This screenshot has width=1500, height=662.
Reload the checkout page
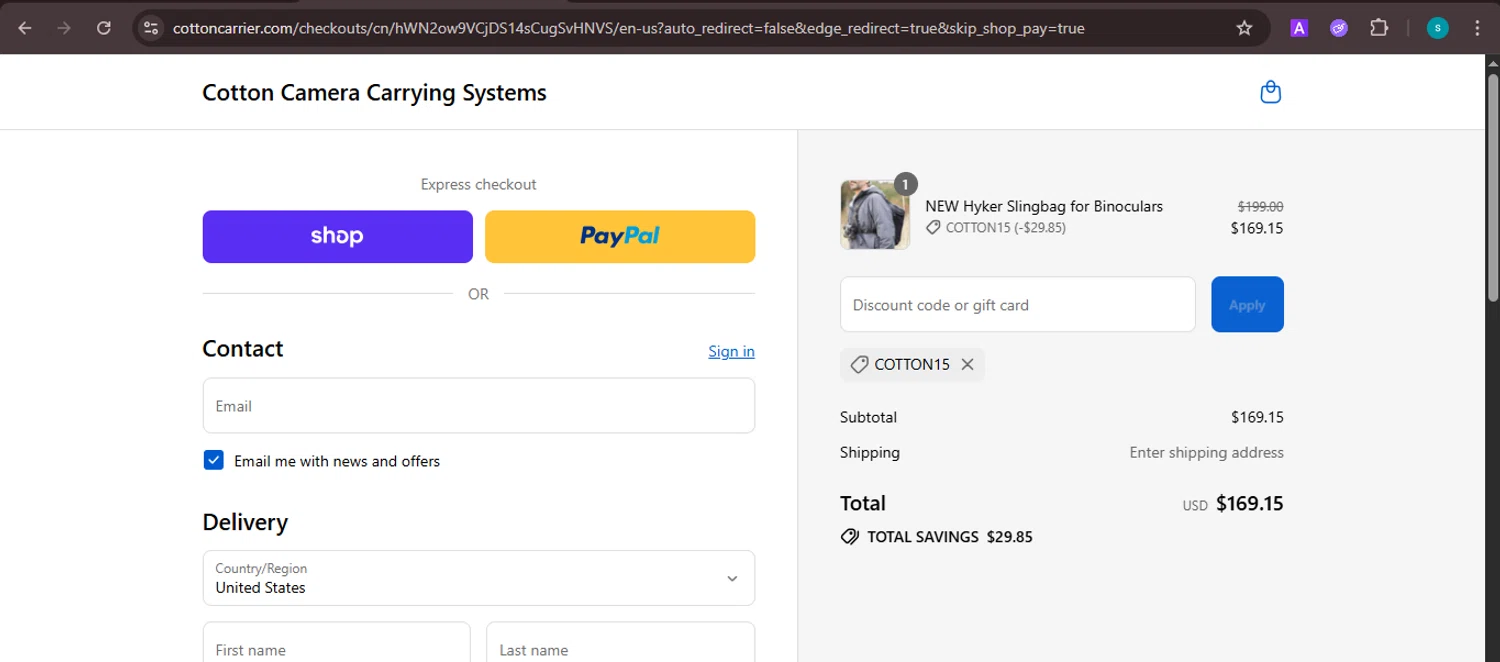(x=104, y=28)
